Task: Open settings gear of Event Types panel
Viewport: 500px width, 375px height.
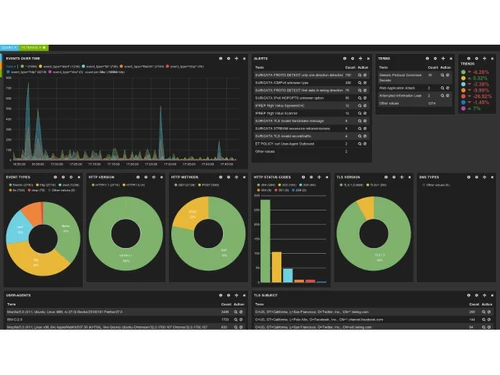Action: (63, 177)
